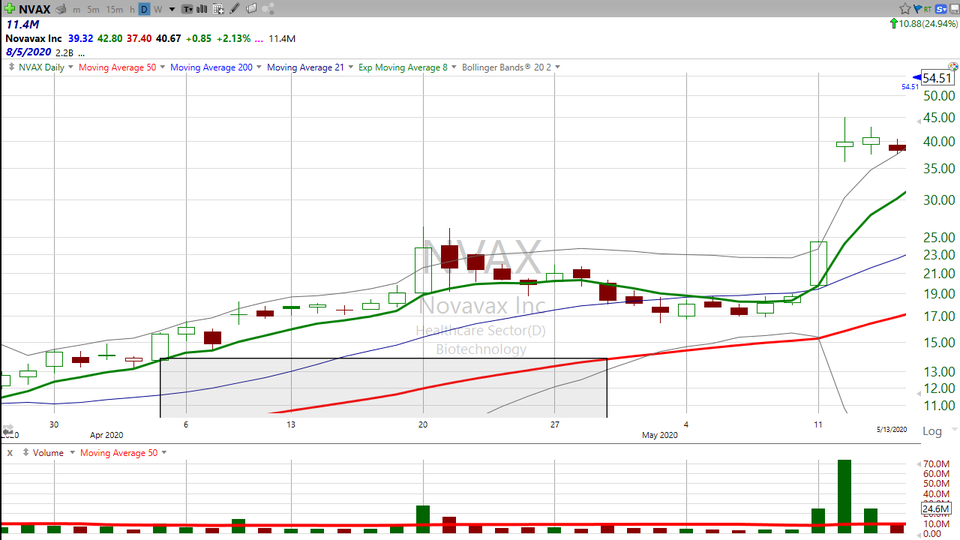This screenshot has height=540, width=960.
Task: Click the blue flag icon
Action: tap(916, 8)
